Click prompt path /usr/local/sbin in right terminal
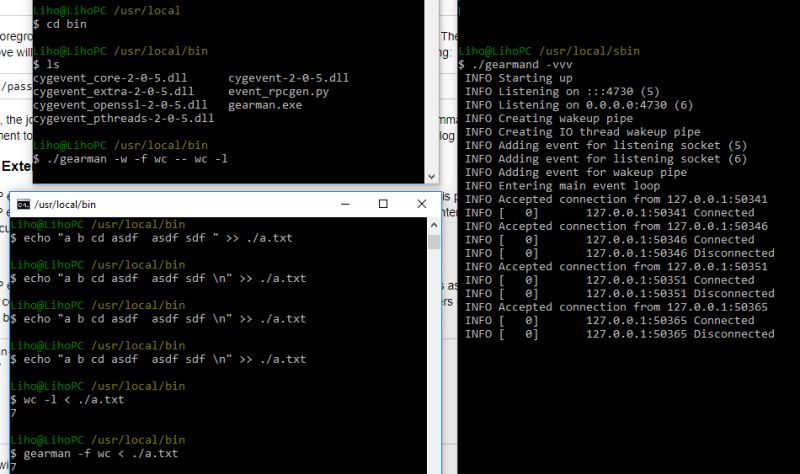The image size is (800, 474). (589, 51)
